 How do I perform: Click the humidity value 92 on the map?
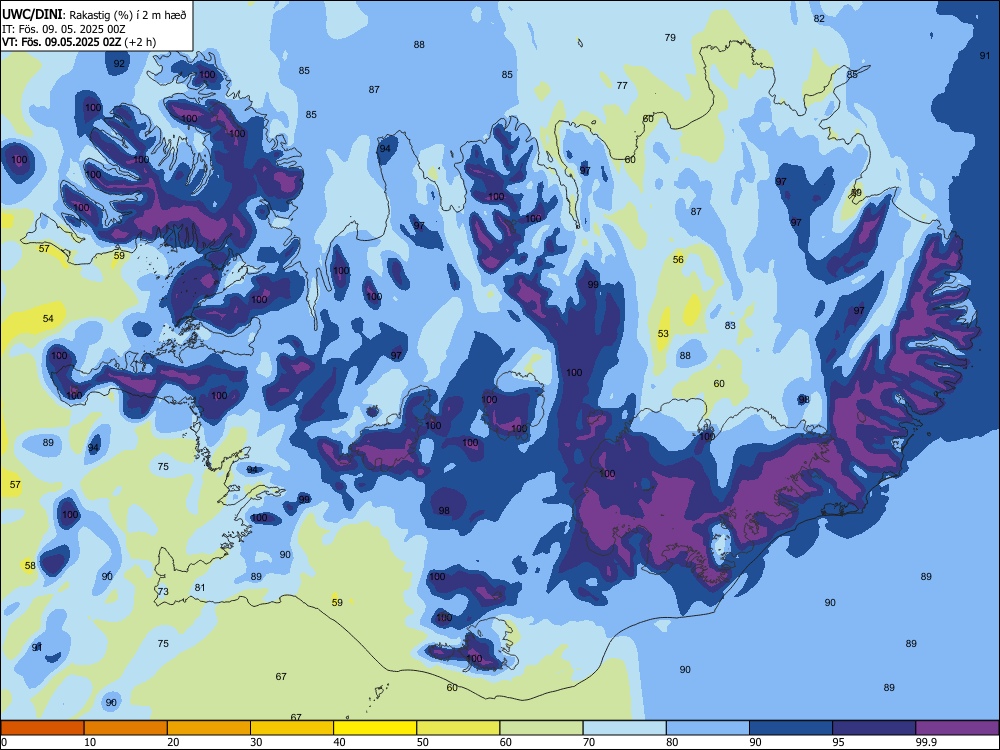(x=119, y=63)
